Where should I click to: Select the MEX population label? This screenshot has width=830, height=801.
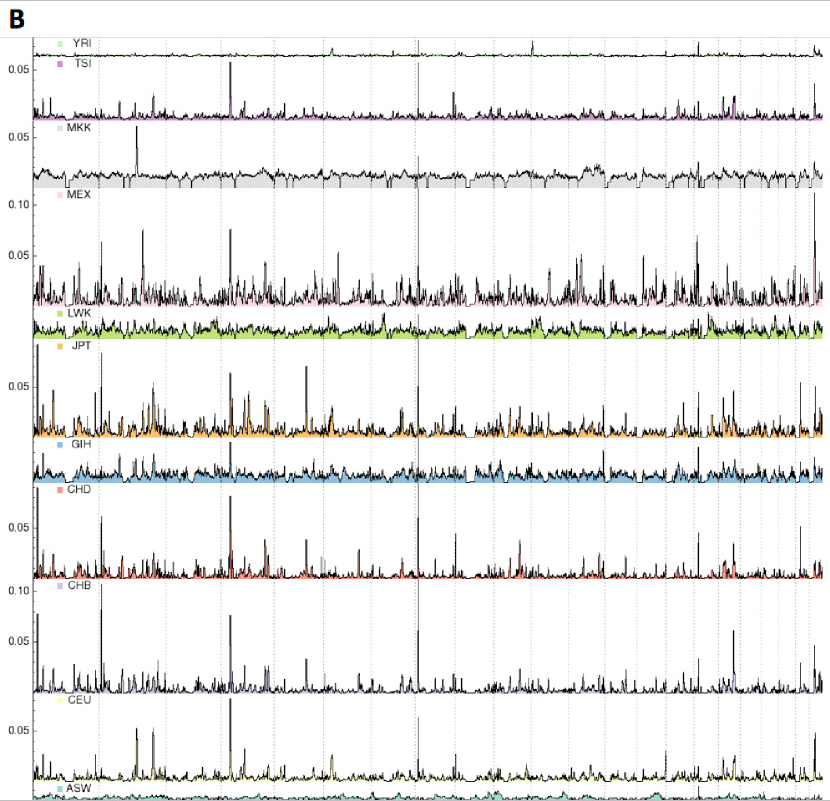[79, 194]
